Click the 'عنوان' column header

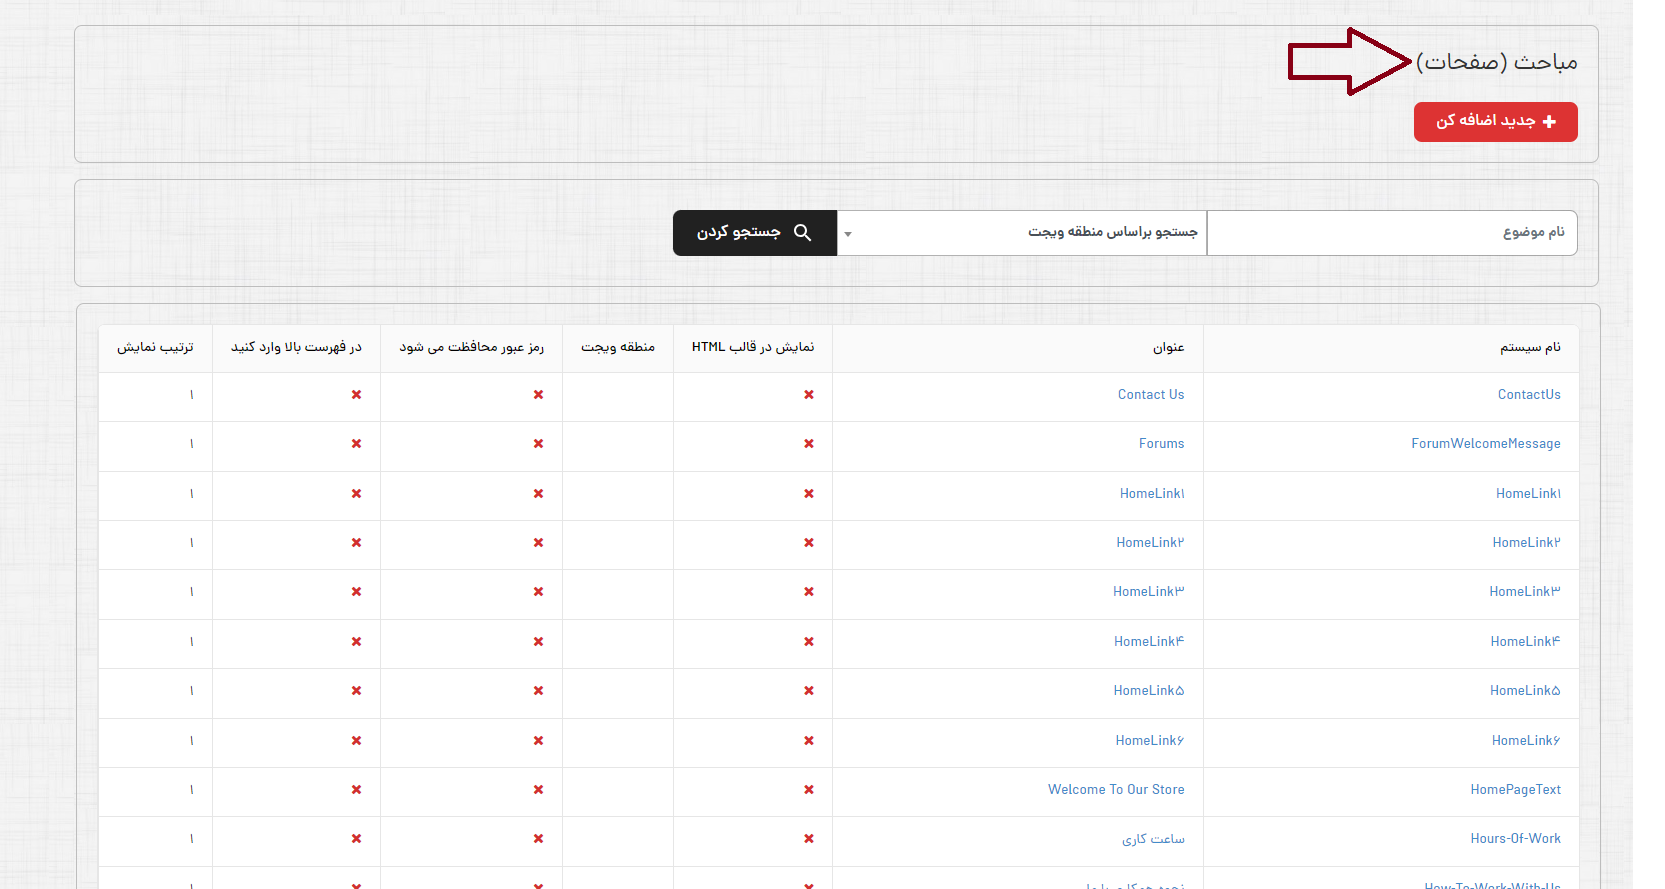(1167, 348)
